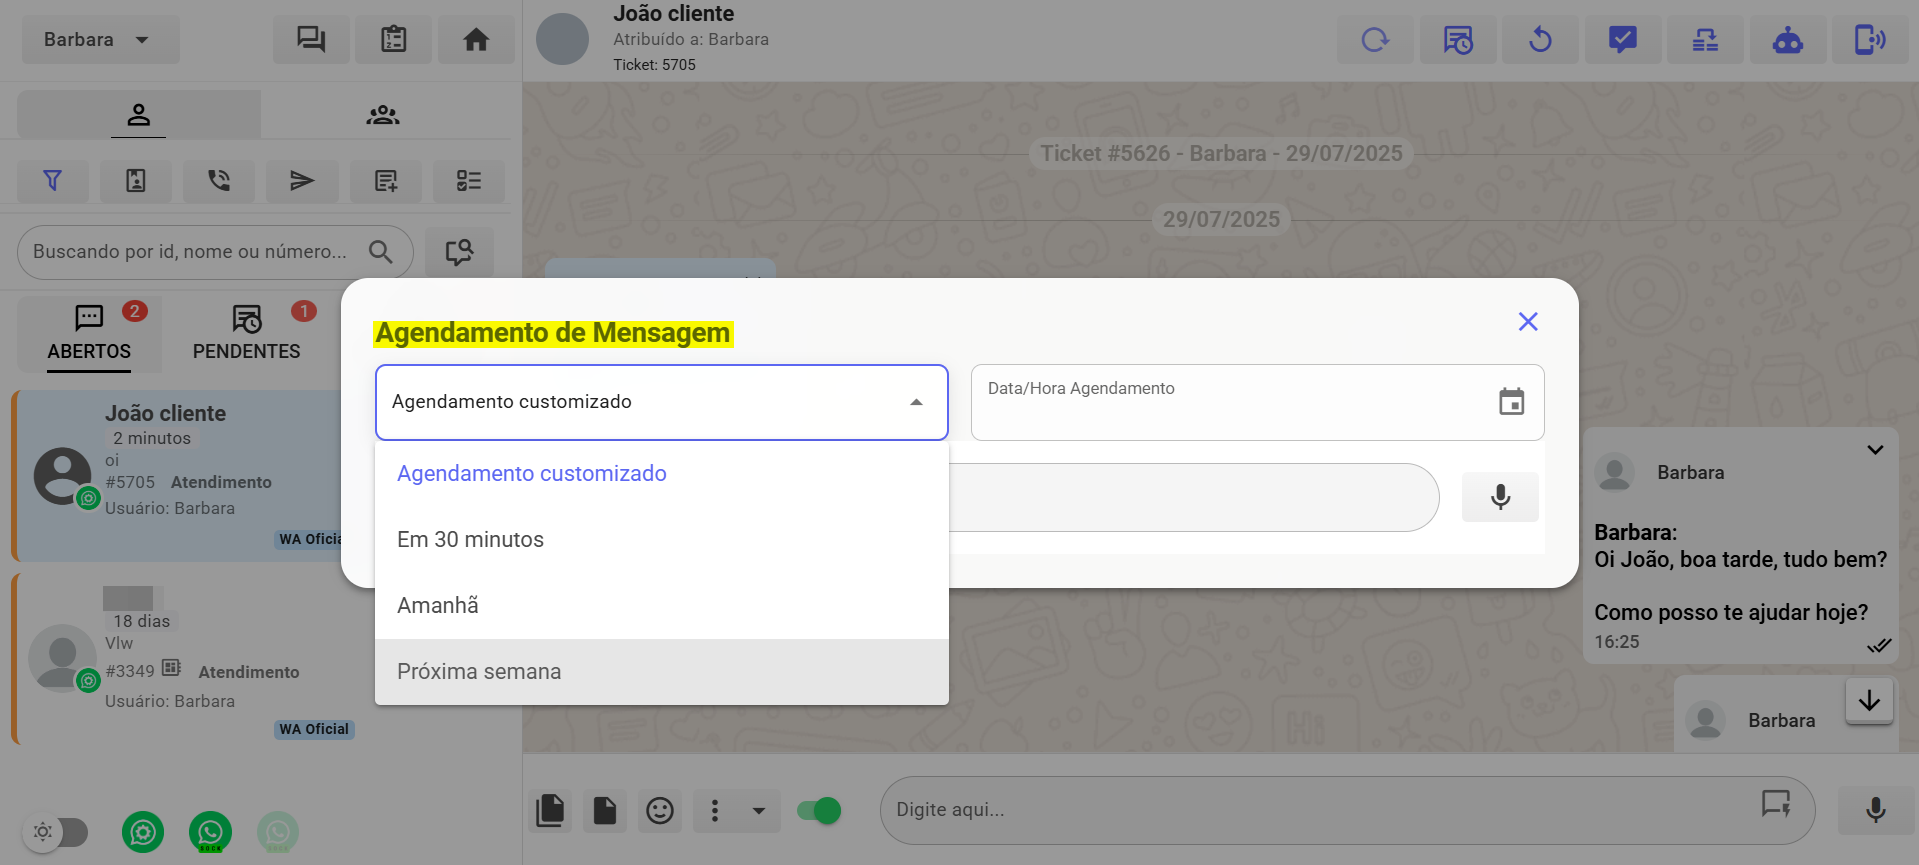Image resolution: width=1919 pixels, height=865 pixels.
Task: Toggle the dark mode theme switch
Action: tap(56, 831)
